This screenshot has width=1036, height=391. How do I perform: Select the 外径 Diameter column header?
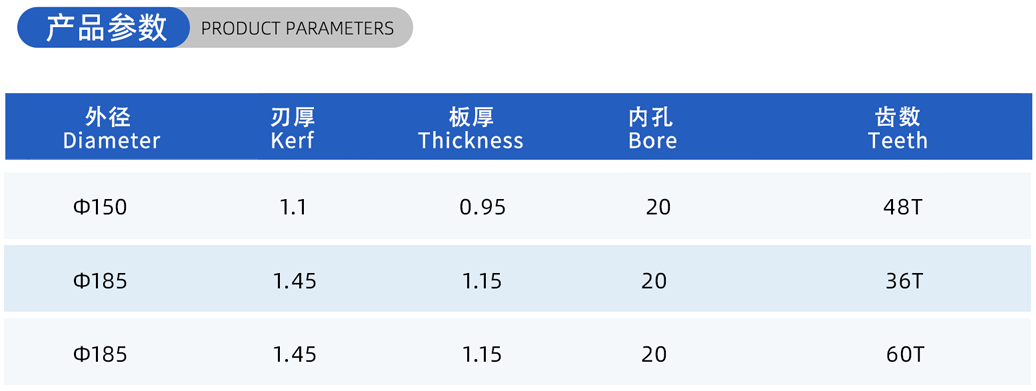point(111,129)
